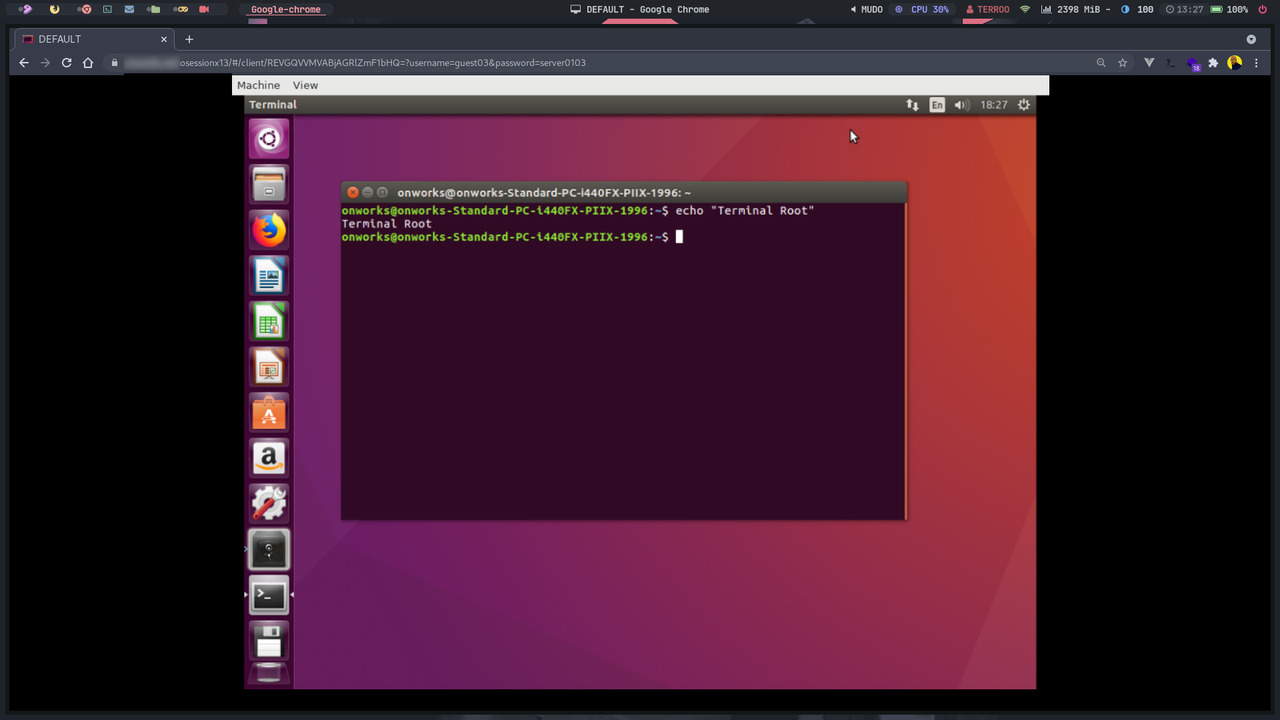This screenshot has height=720, width=1280.
Task: Go forward in Chrome
Action: [45, 62]
